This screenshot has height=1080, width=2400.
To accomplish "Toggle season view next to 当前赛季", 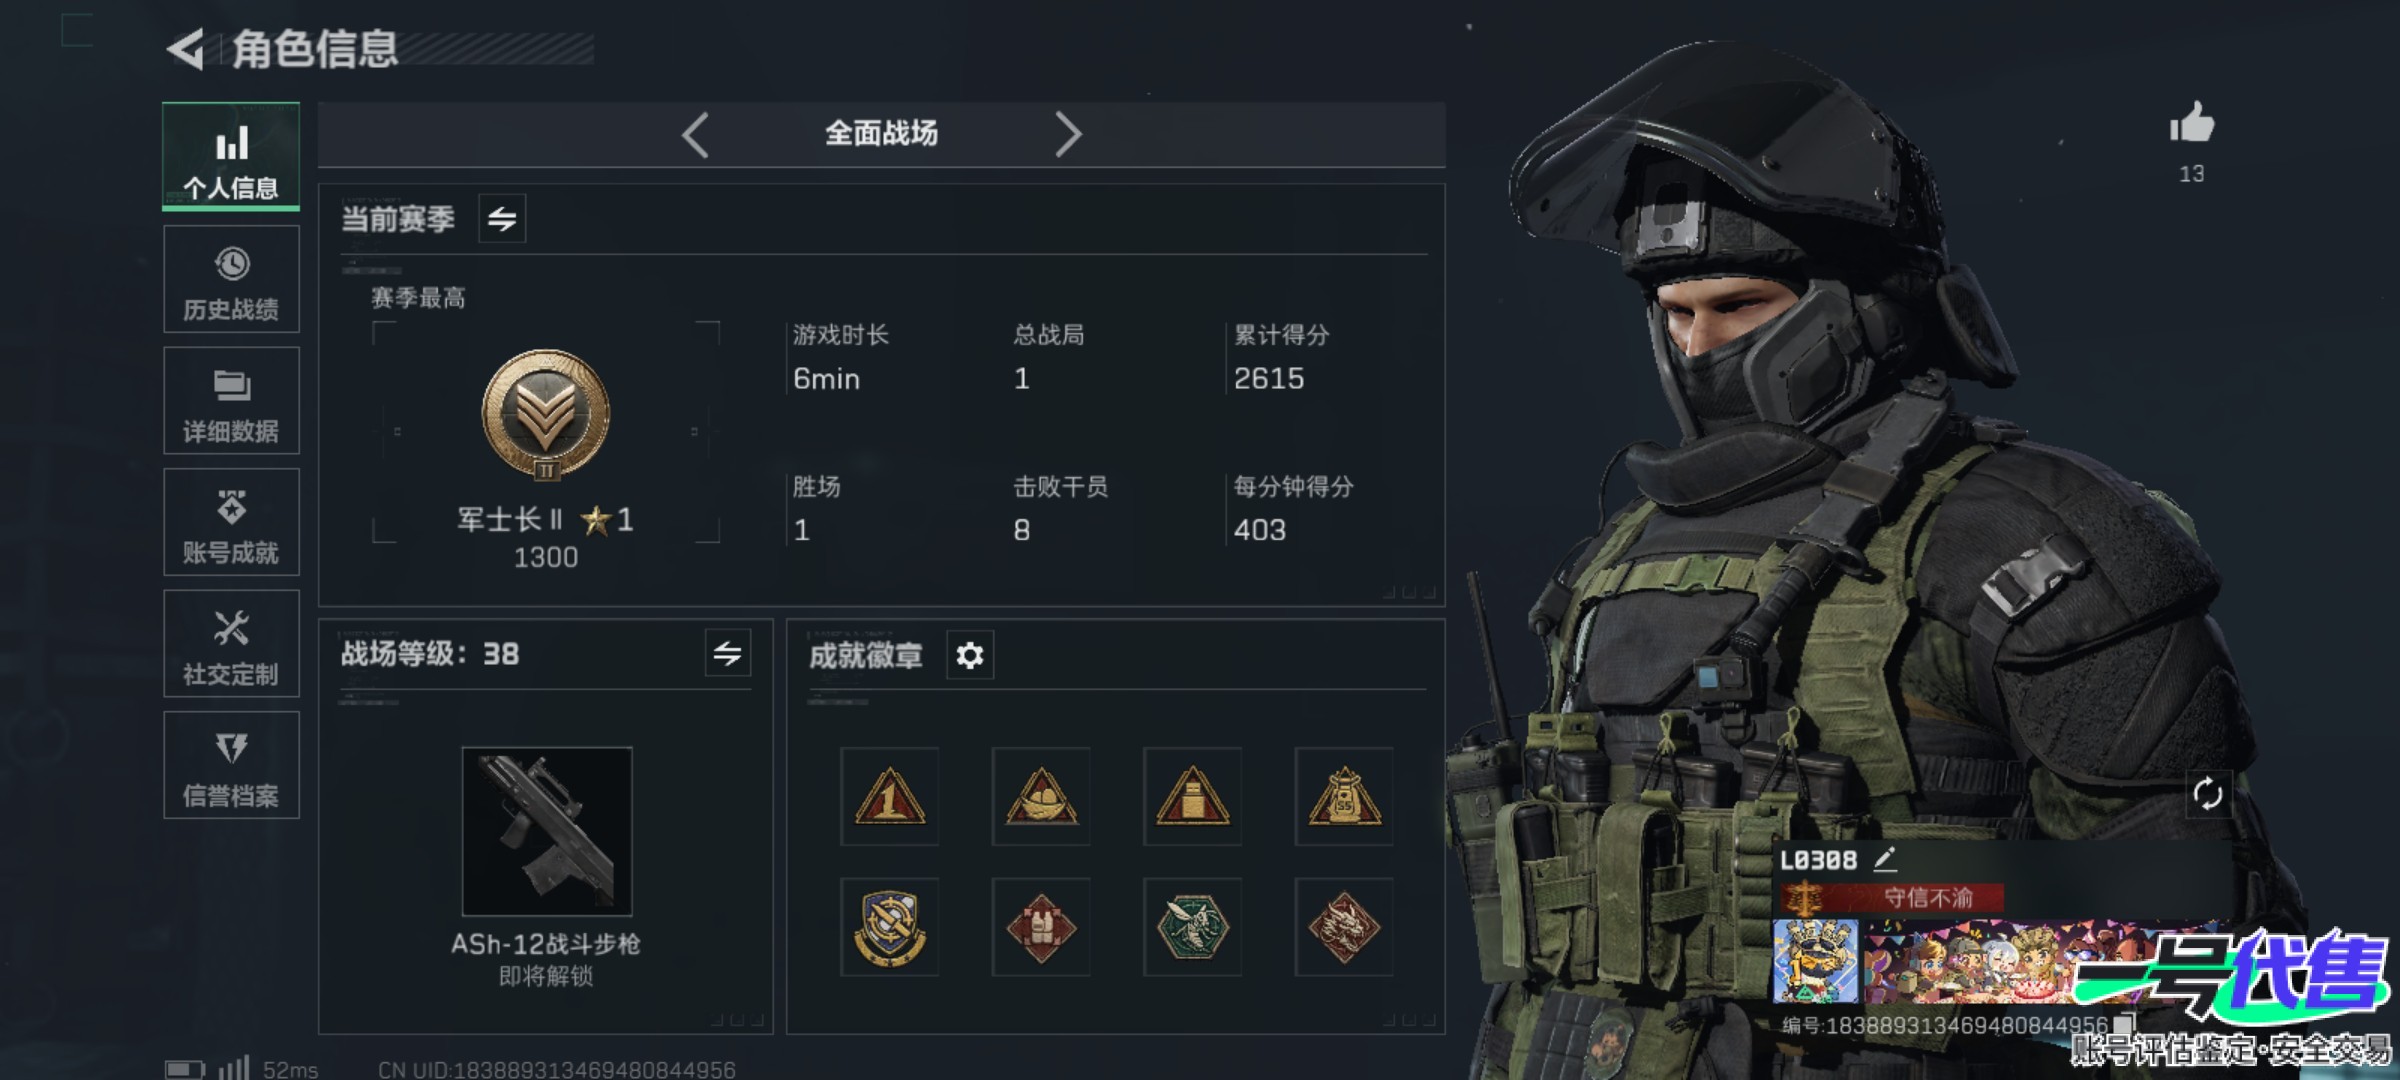I will (x=502, y=218).
